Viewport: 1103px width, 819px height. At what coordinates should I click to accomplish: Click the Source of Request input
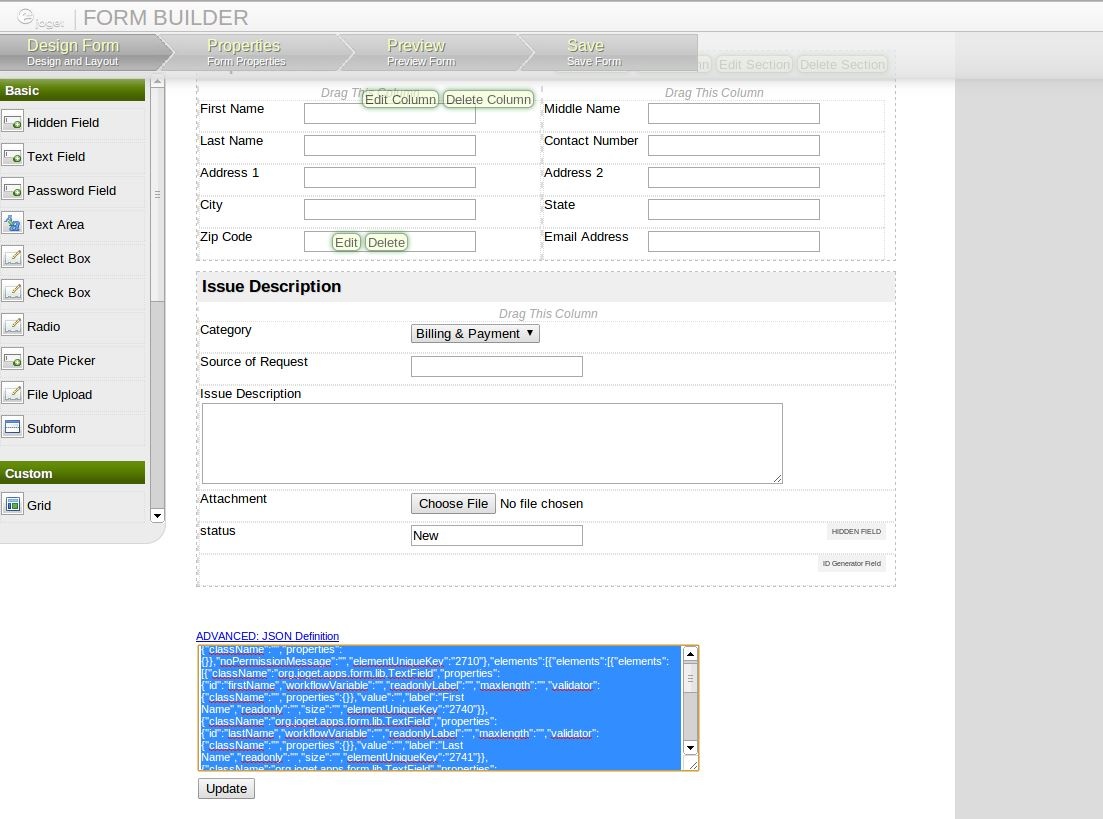click(496, 367)
